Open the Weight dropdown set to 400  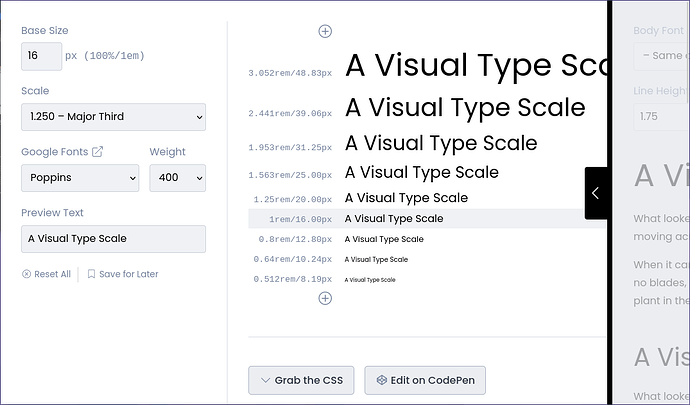(x=177, y=178)
